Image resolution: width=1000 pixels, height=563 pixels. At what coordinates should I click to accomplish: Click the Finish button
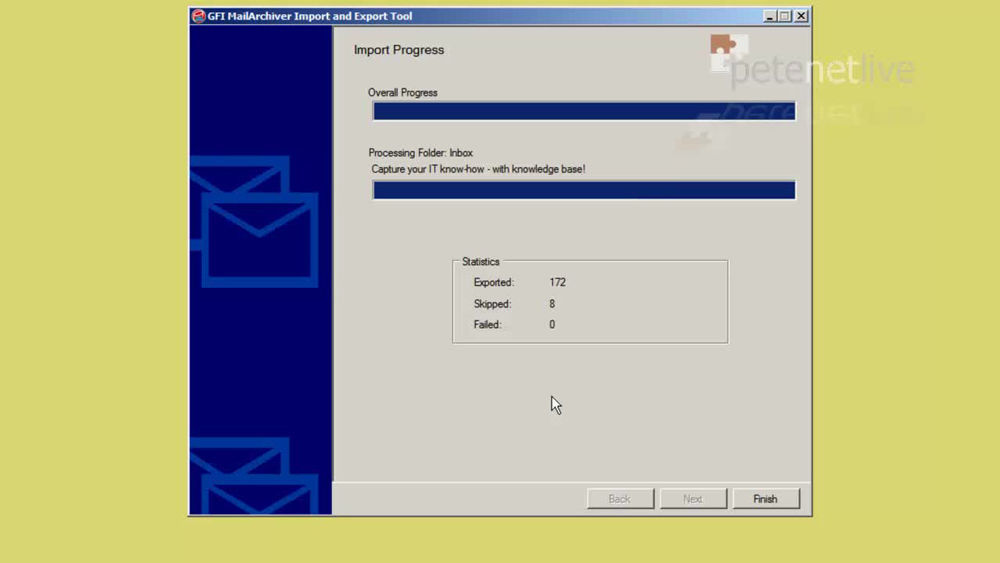pos(765,499)
